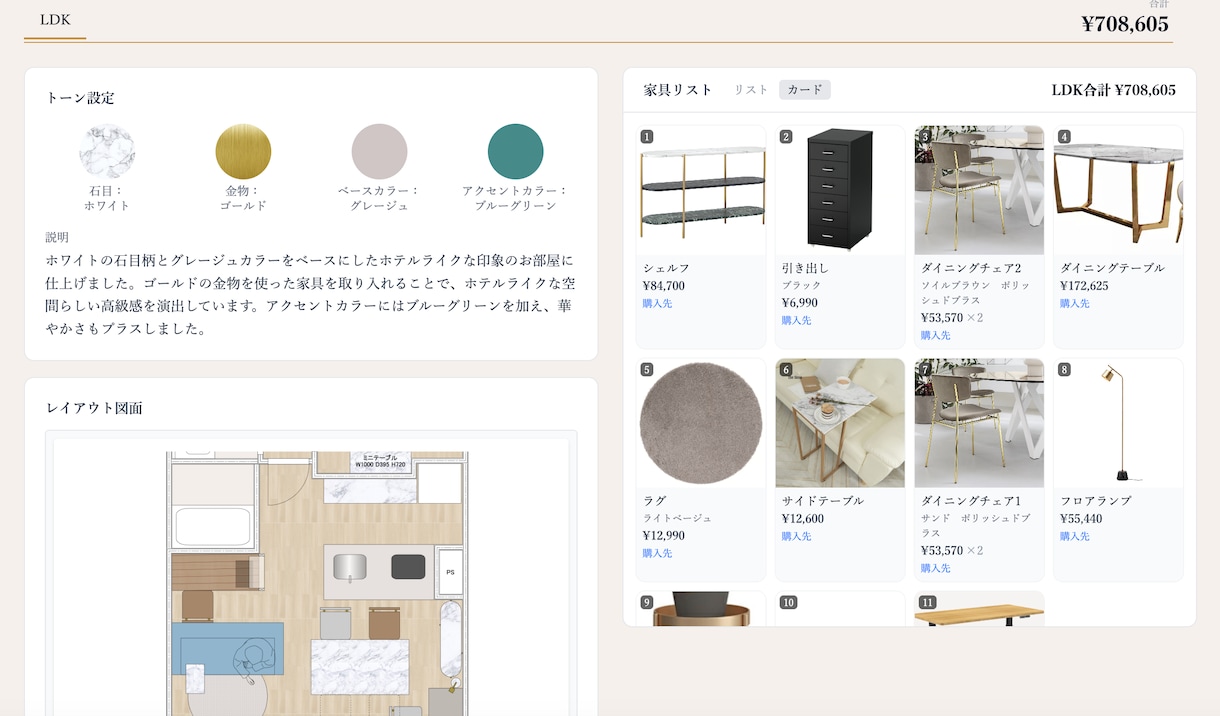
Task: Click the トーン設定 heading
Action: pyautogui.click(x=80, y=98)
